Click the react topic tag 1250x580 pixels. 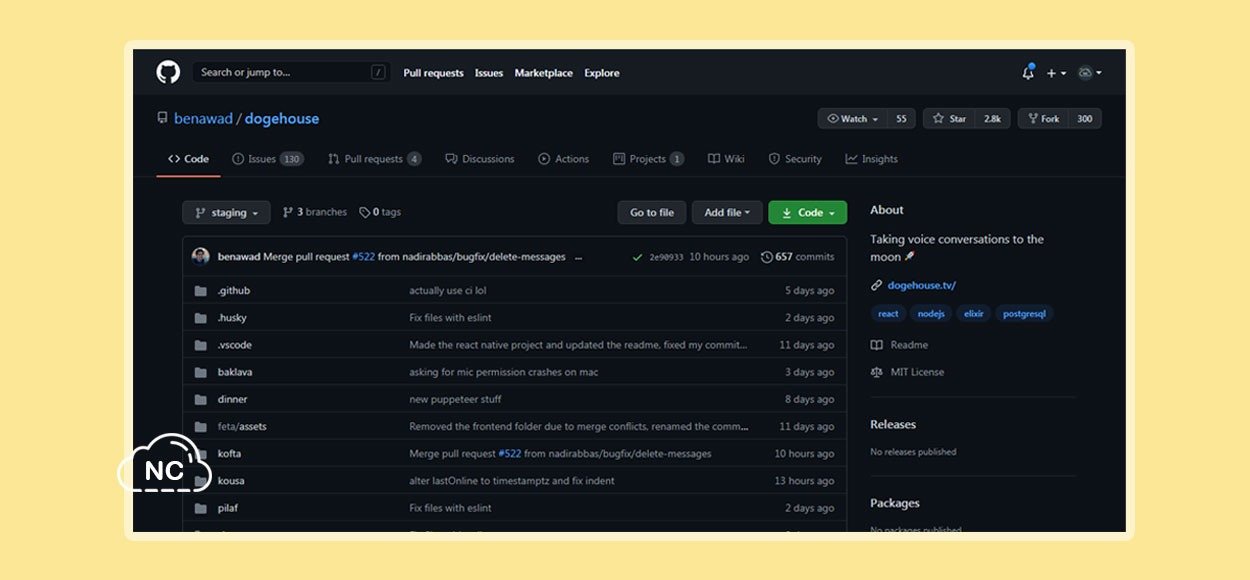coord(888,314)
